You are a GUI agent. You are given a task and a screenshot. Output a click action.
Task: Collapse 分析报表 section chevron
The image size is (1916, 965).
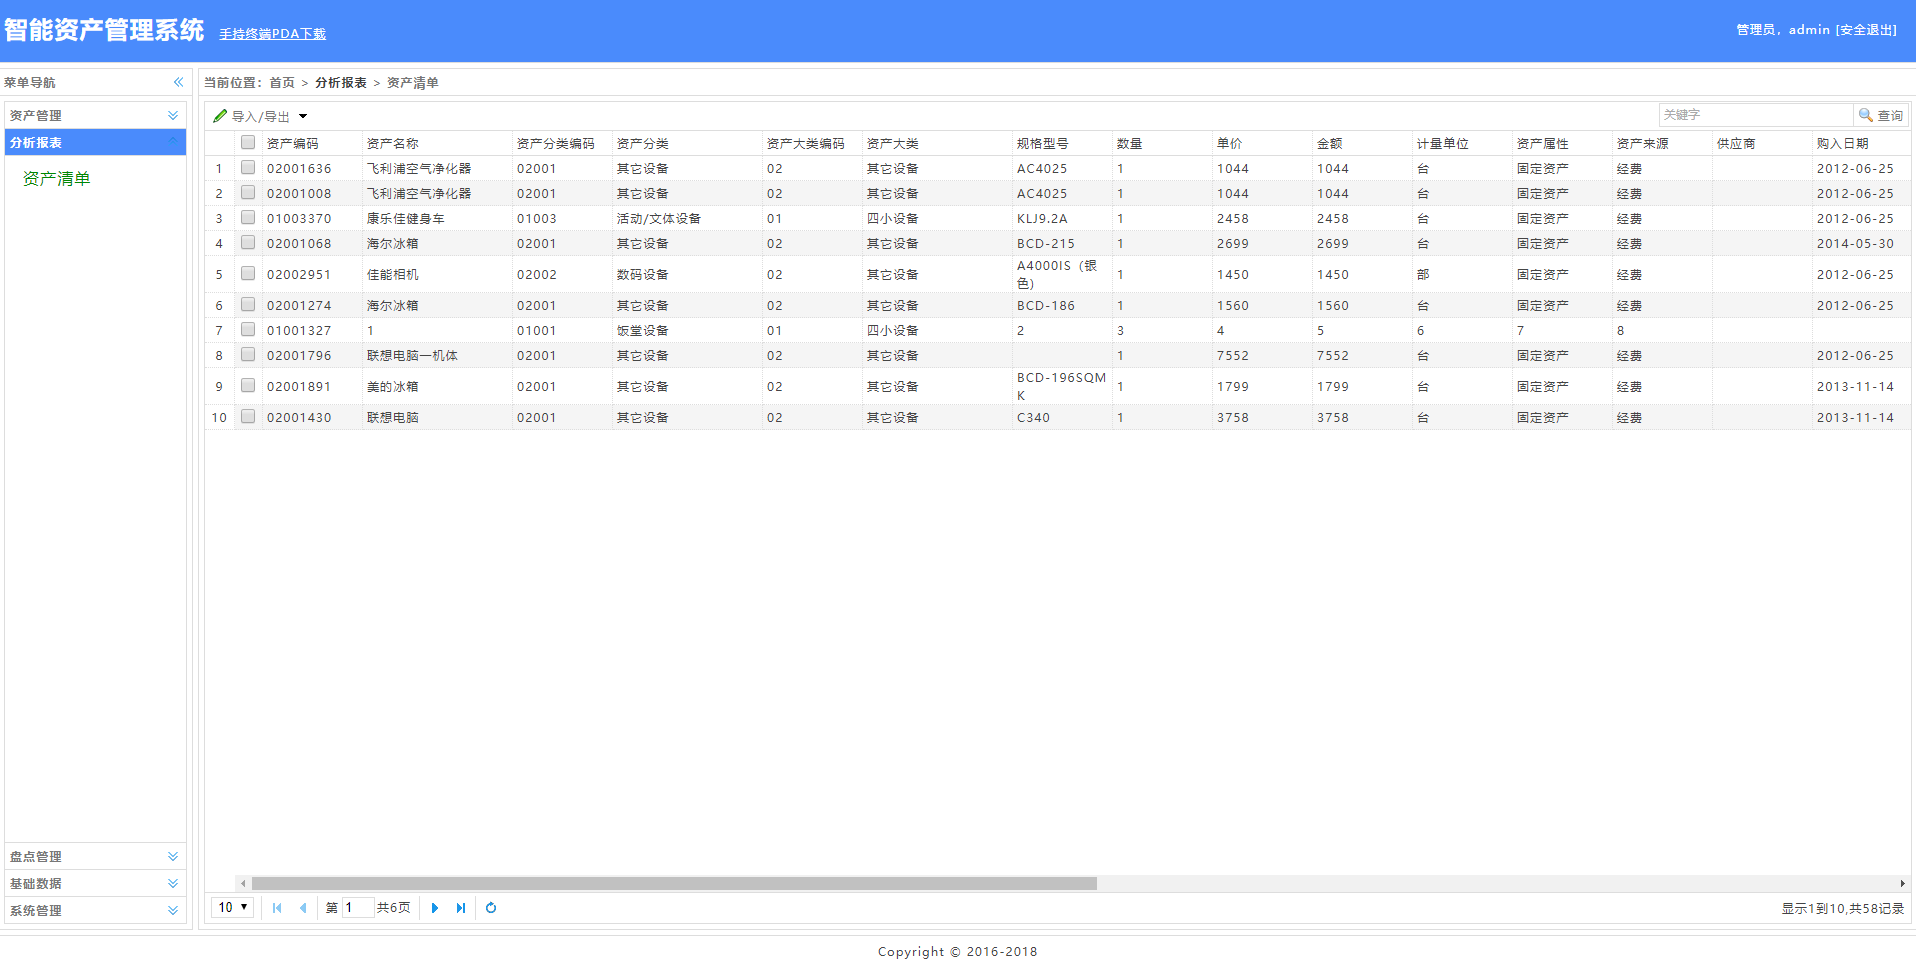tap(173, 142)
